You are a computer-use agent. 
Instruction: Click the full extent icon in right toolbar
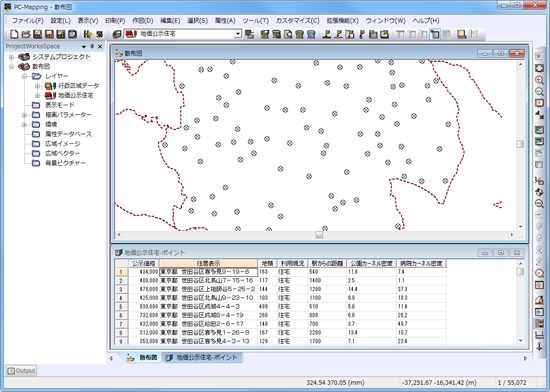pyautogui.click(x=539, y=68)
